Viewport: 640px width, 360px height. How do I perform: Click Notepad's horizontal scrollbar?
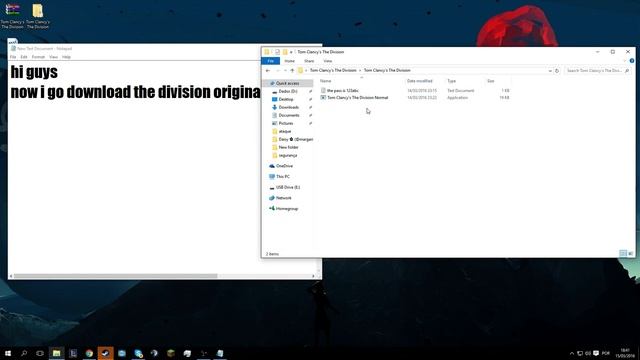click(x=115, y=276)
